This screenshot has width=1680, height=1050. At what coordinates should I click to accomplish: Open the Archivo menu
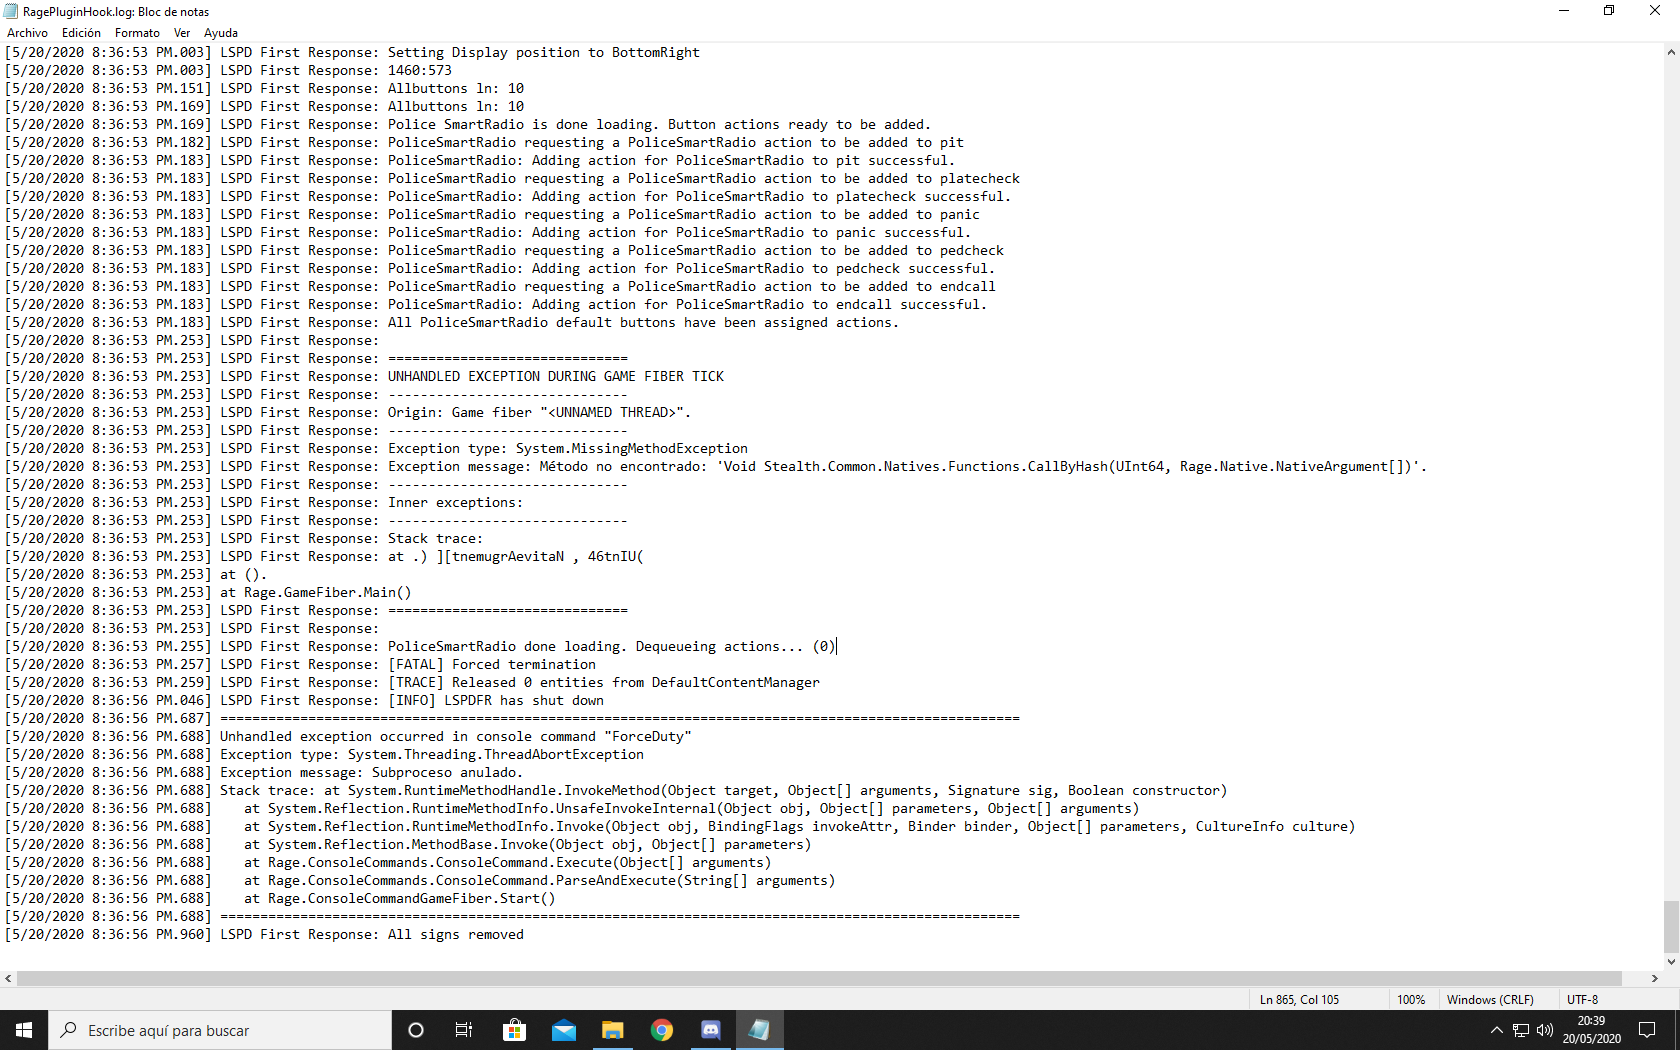click(x=27, y=33)
